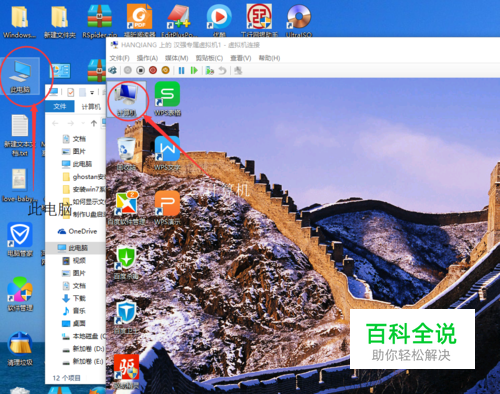
Task: Select the 百度软件管理 colorful icon on VM desktop
Action: tap(126, 207)
